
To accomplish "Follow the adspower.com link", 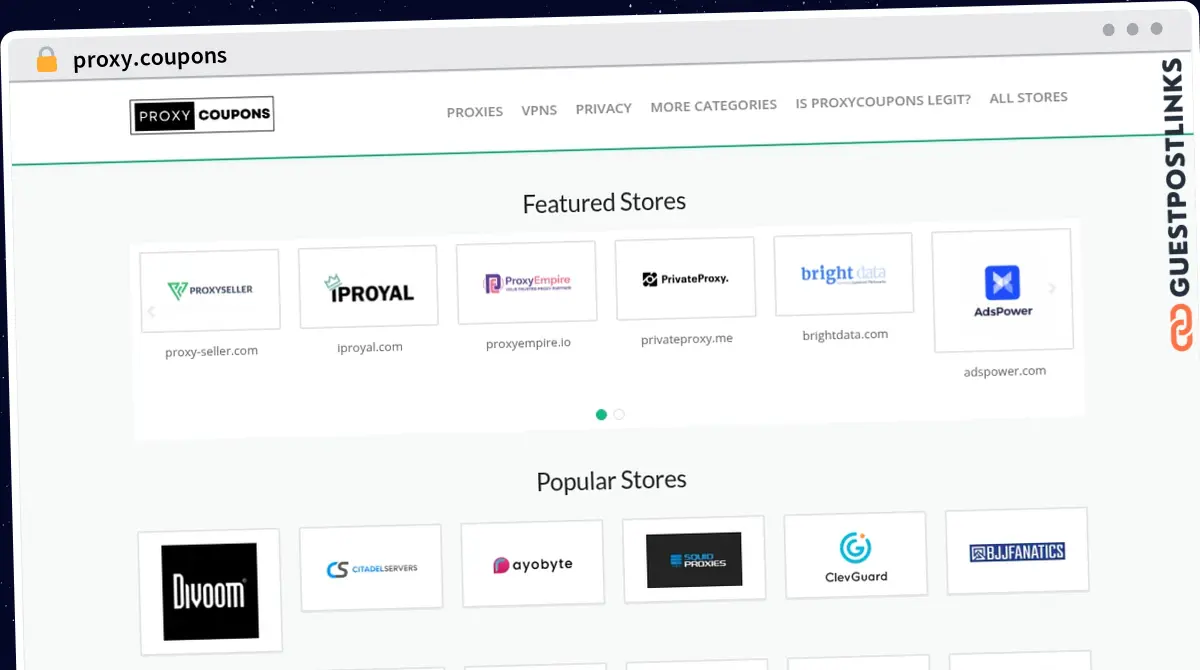I will coord(1005,371).
